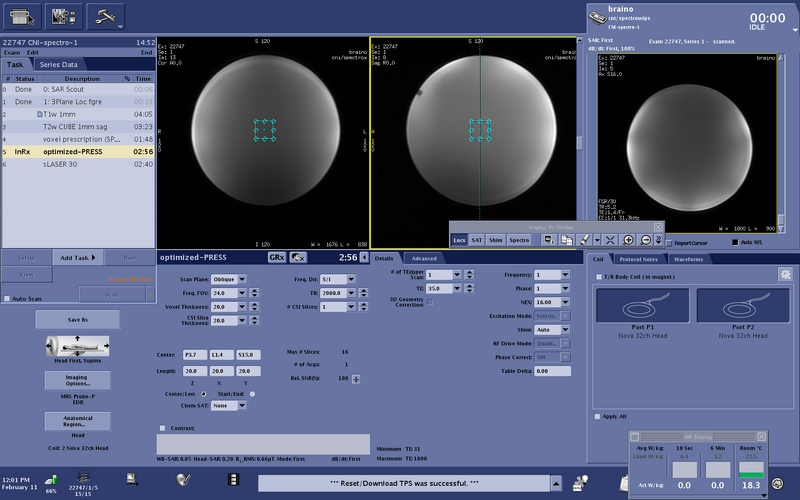
Task: Click the link column icon in task table header
Action: tap(127, 79)
